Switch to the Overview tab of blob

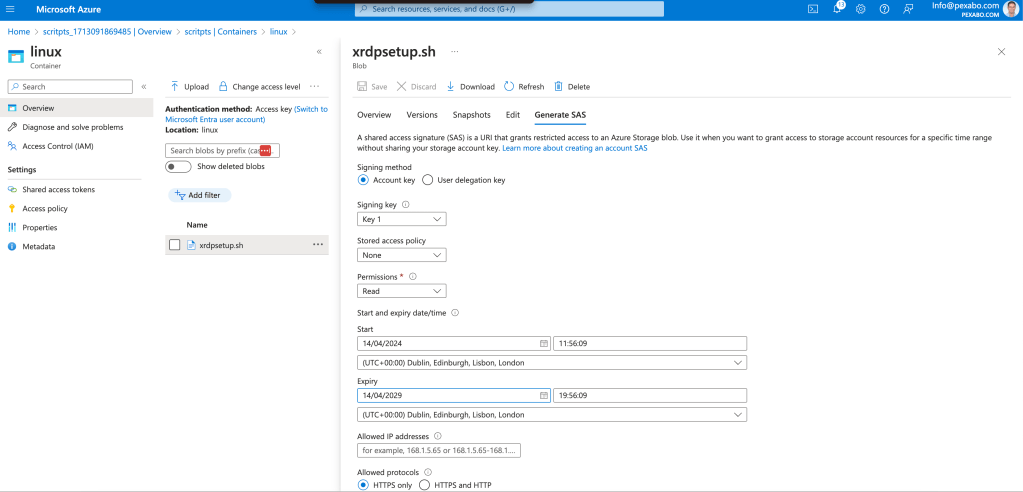(374, 115)
